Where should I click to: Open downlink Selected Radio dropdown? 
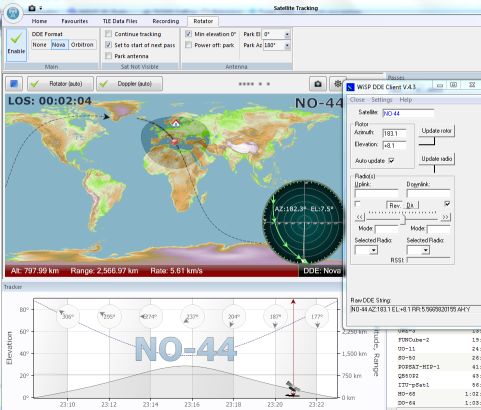tap(426, 250)
